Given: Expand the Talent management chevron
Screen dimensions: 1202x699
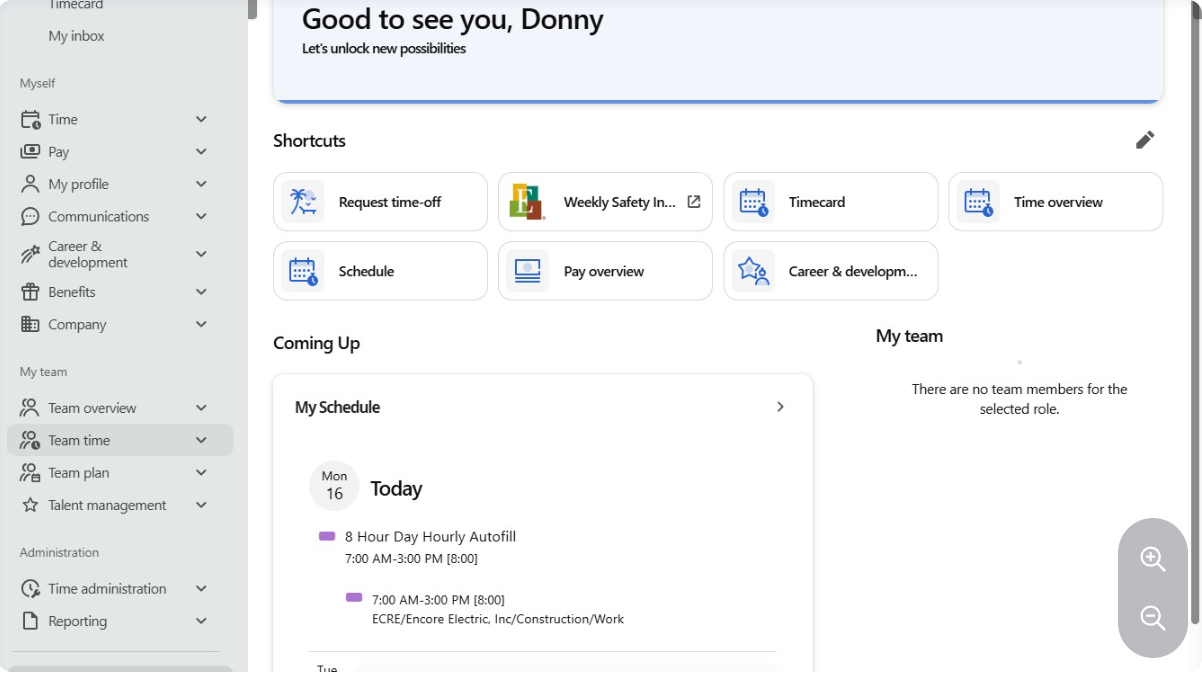Looking at the screenshot, I should (201, 505).
